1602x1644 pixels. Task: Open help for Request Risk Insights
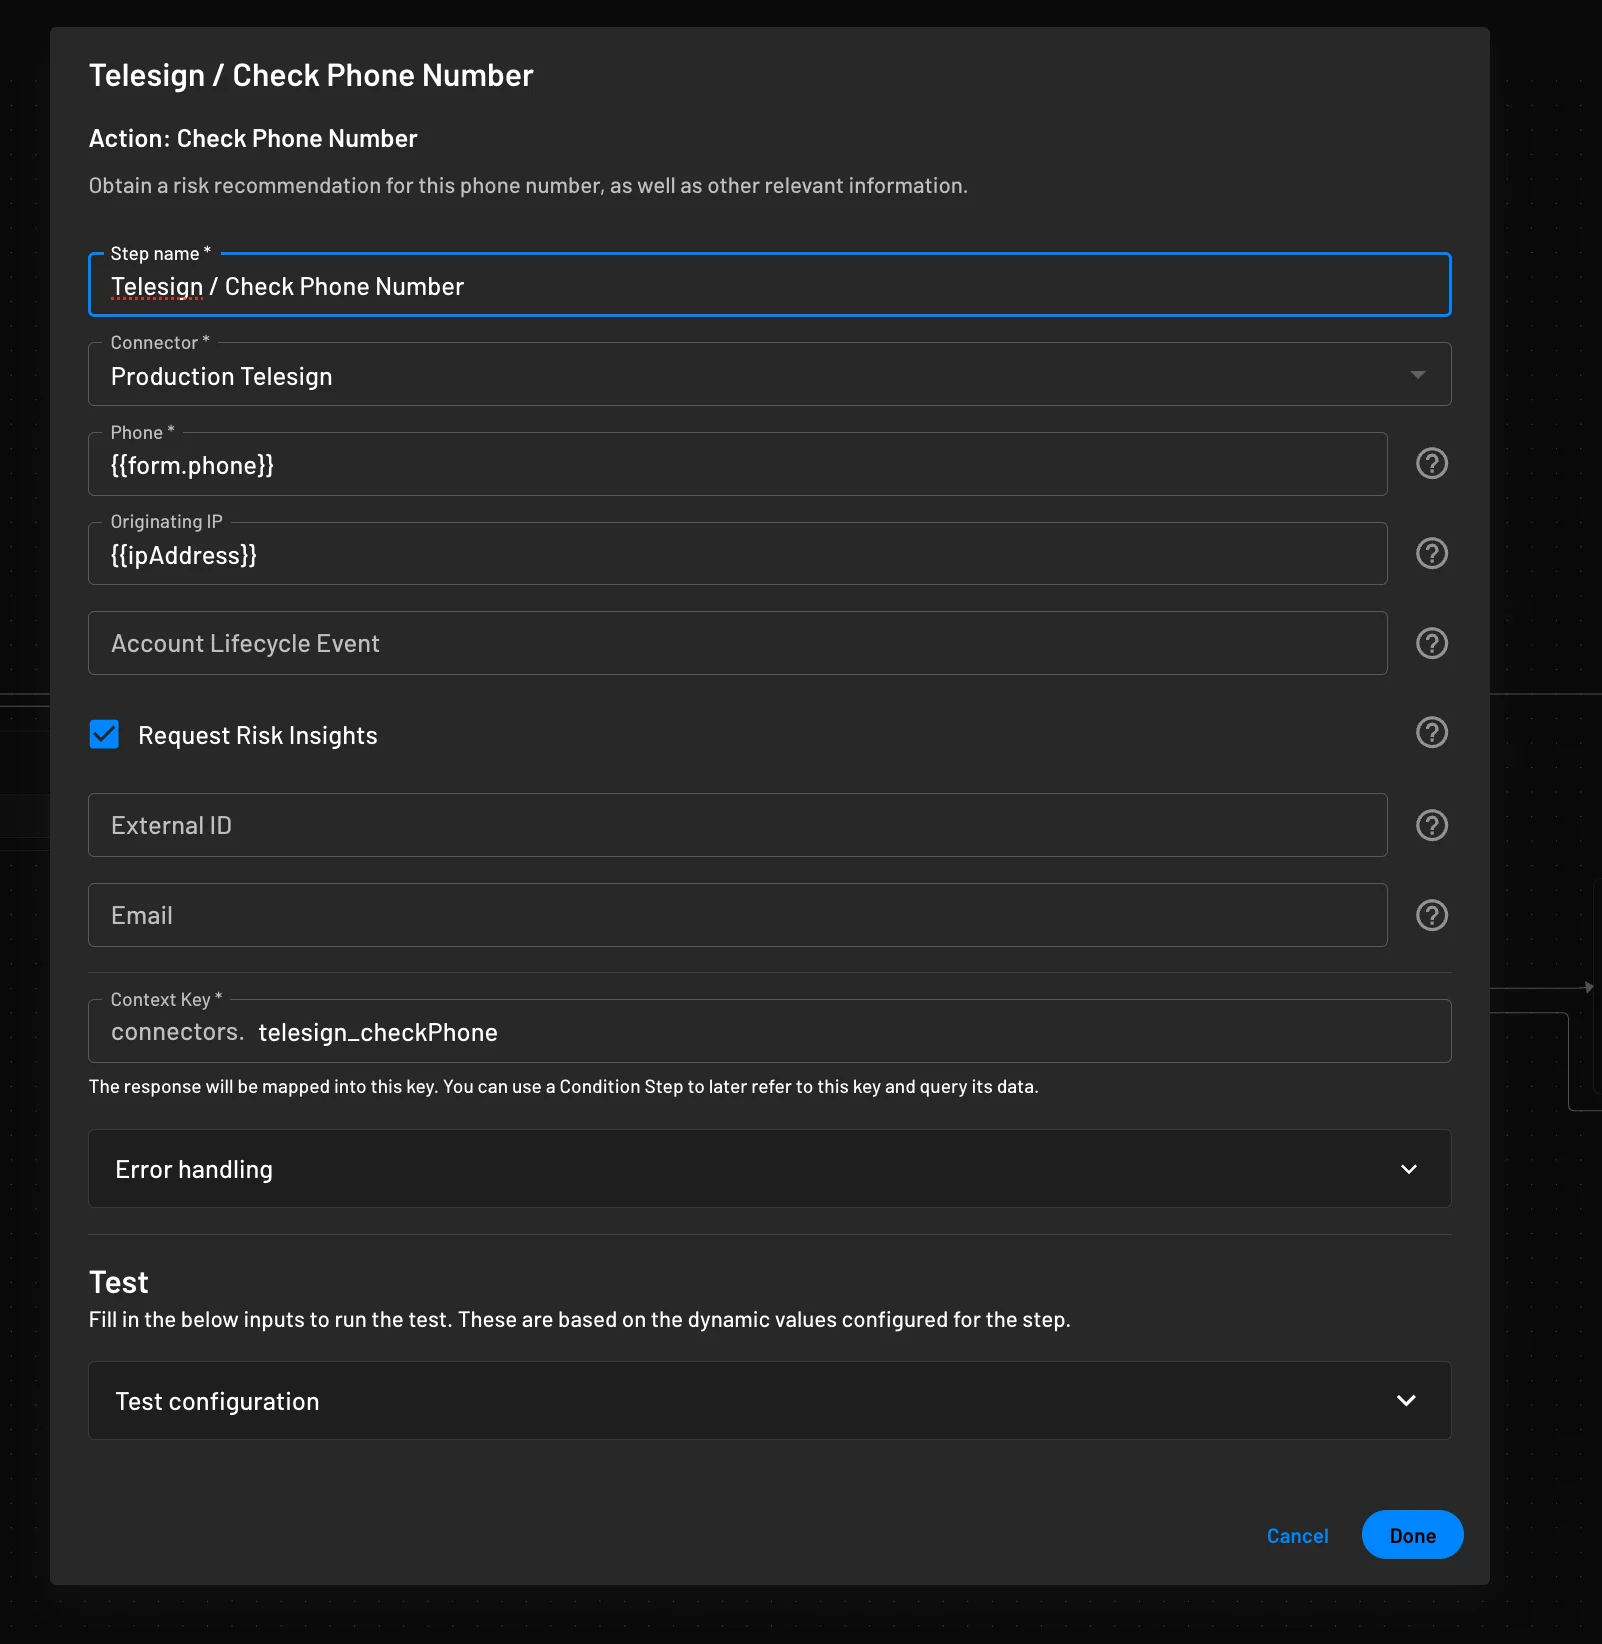coord(1431,733)
